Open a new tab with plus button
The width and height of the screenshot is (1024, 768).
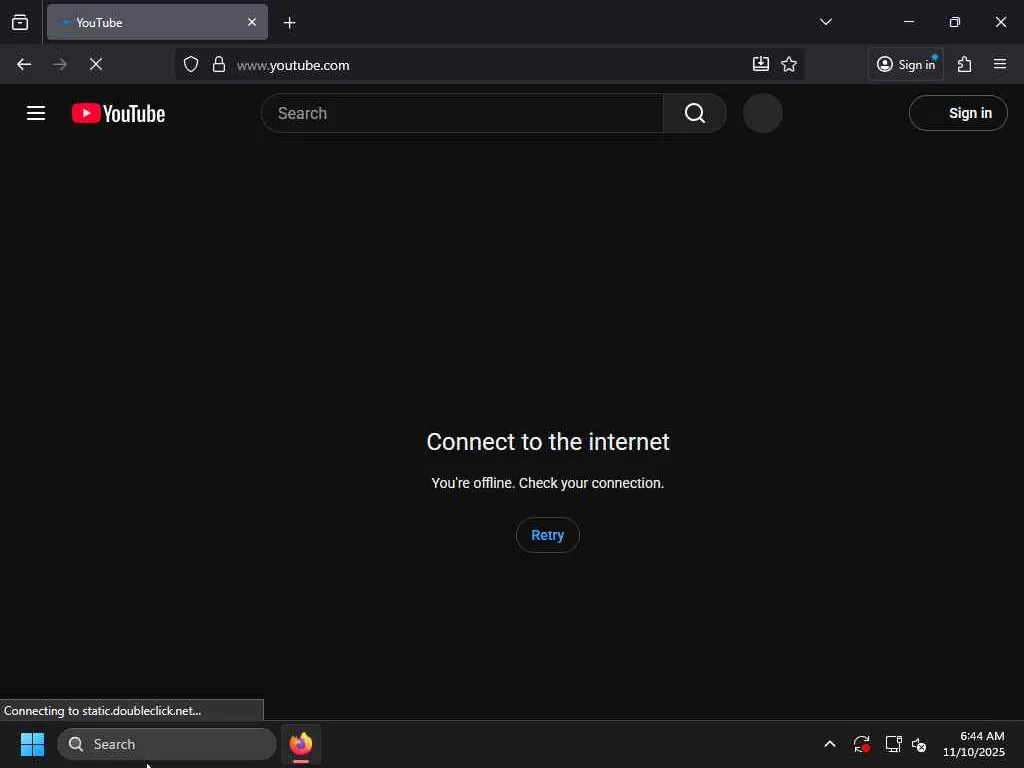click(289, 23)
